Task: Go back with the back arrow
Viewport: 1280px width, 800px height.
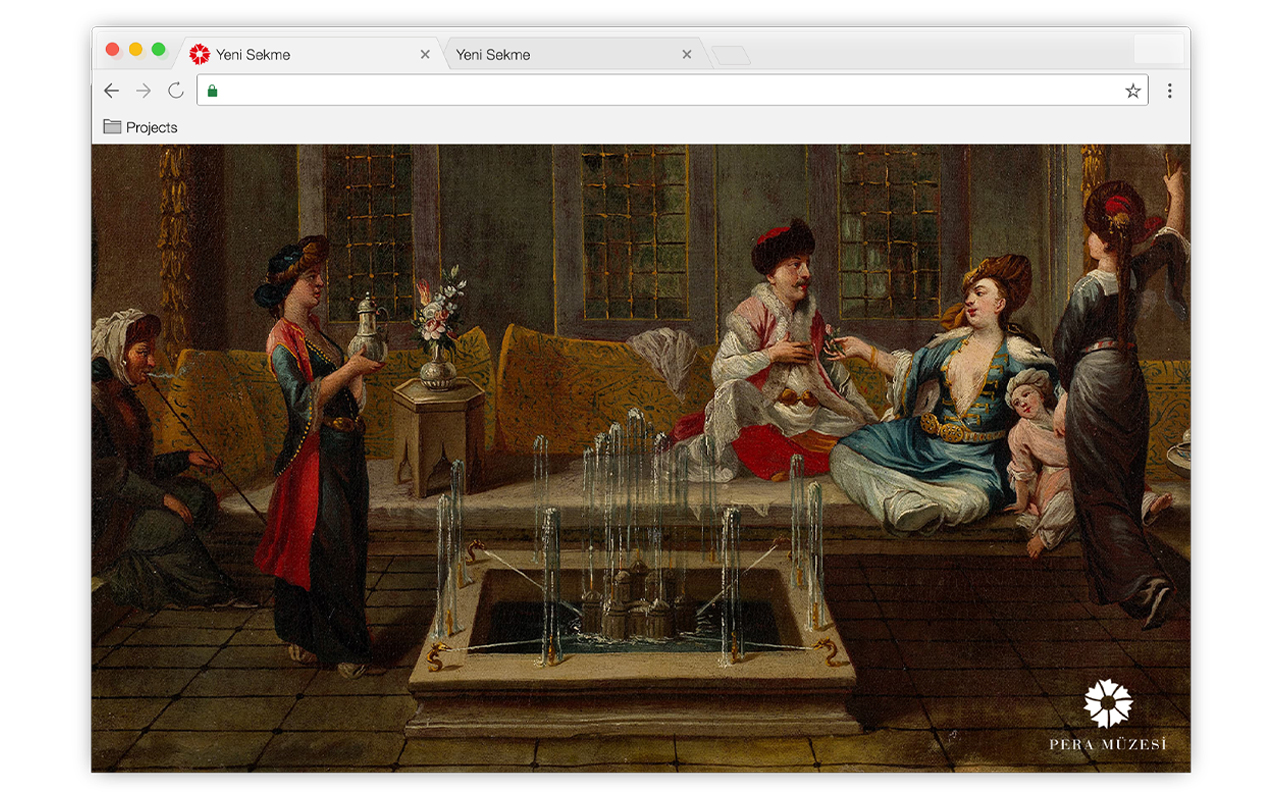Action: (x=111, y=91)
